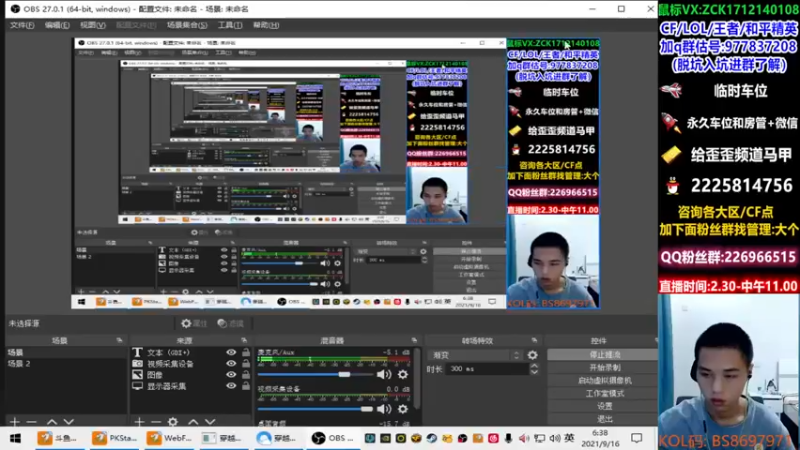Pop out the 转场特效 dock panel
This screenshot has width=800, height=450.
(x=534, y=340)
